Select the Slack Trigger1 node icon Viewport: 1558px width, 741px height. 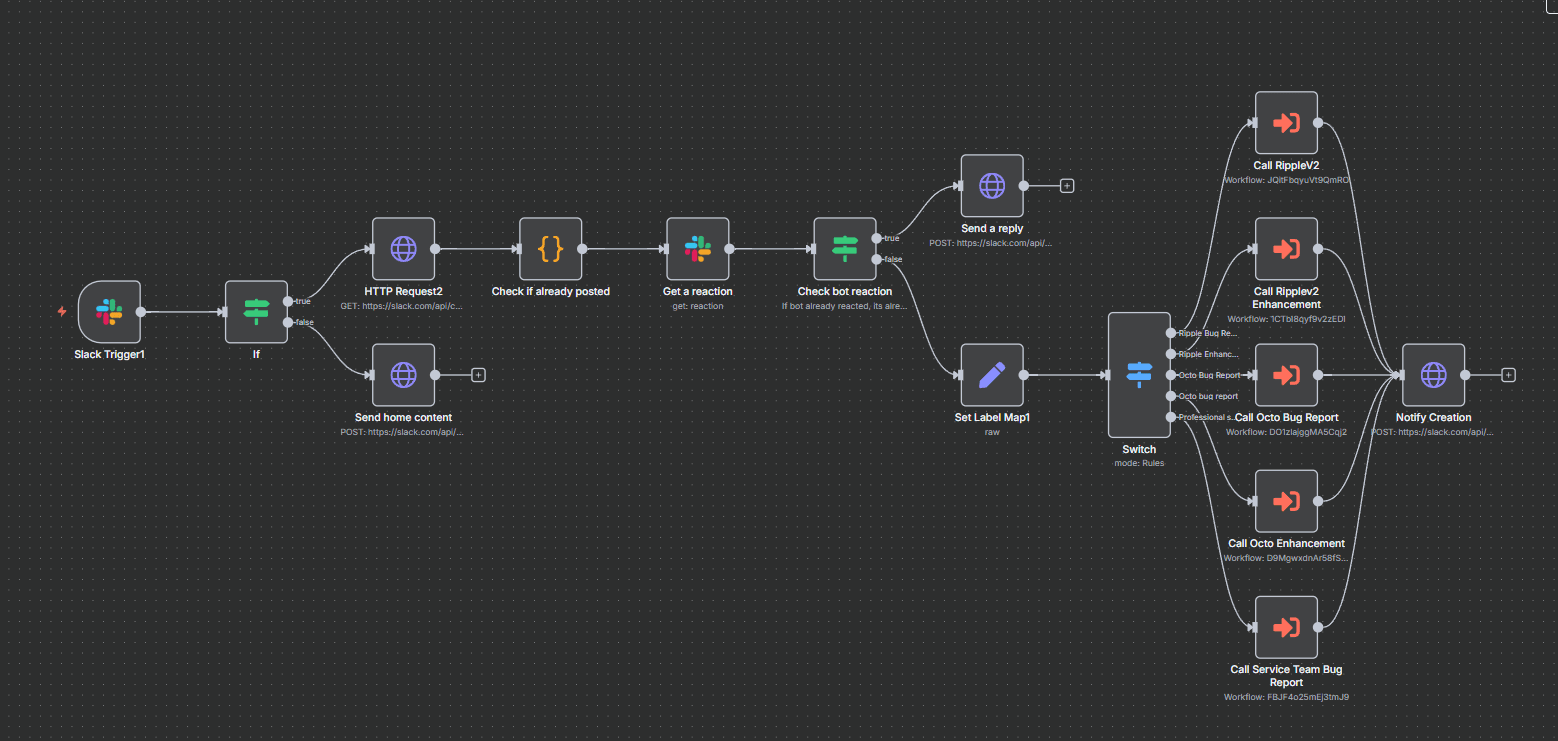pos(109,312)
